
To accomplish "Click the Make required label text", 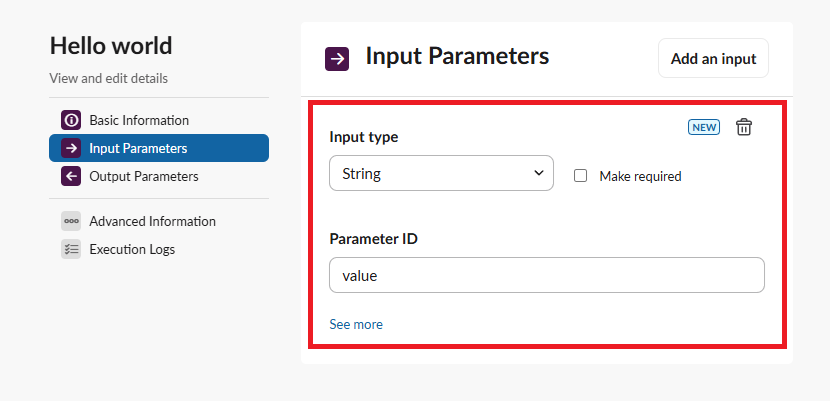I will click(640, 176).
